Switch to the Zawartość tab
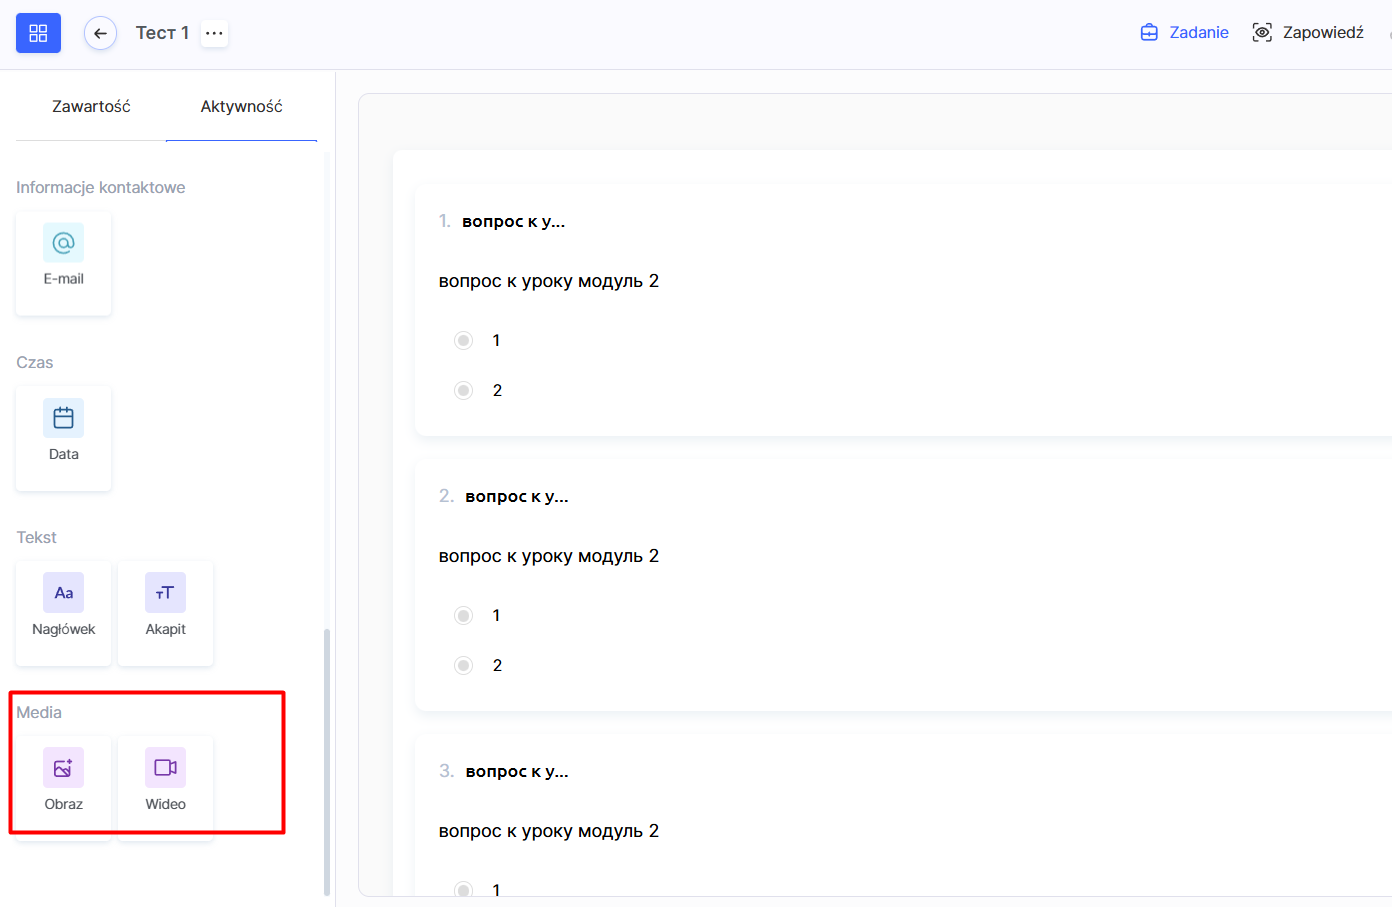Viewport: 1392px width, 907px height. click(x=91, y=106)
